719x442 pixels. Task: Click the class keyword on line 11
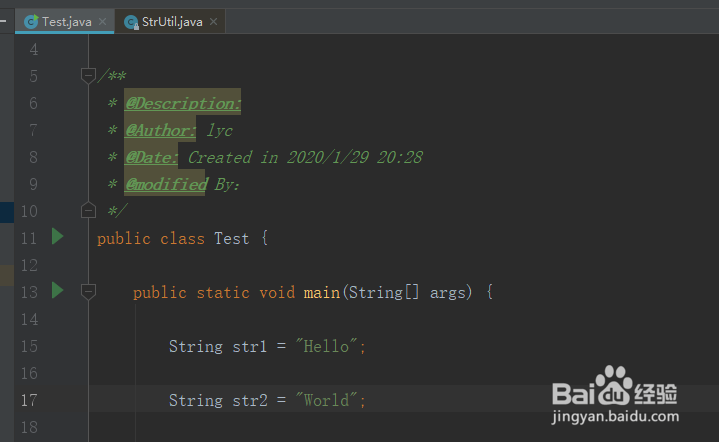pos(182,238)
